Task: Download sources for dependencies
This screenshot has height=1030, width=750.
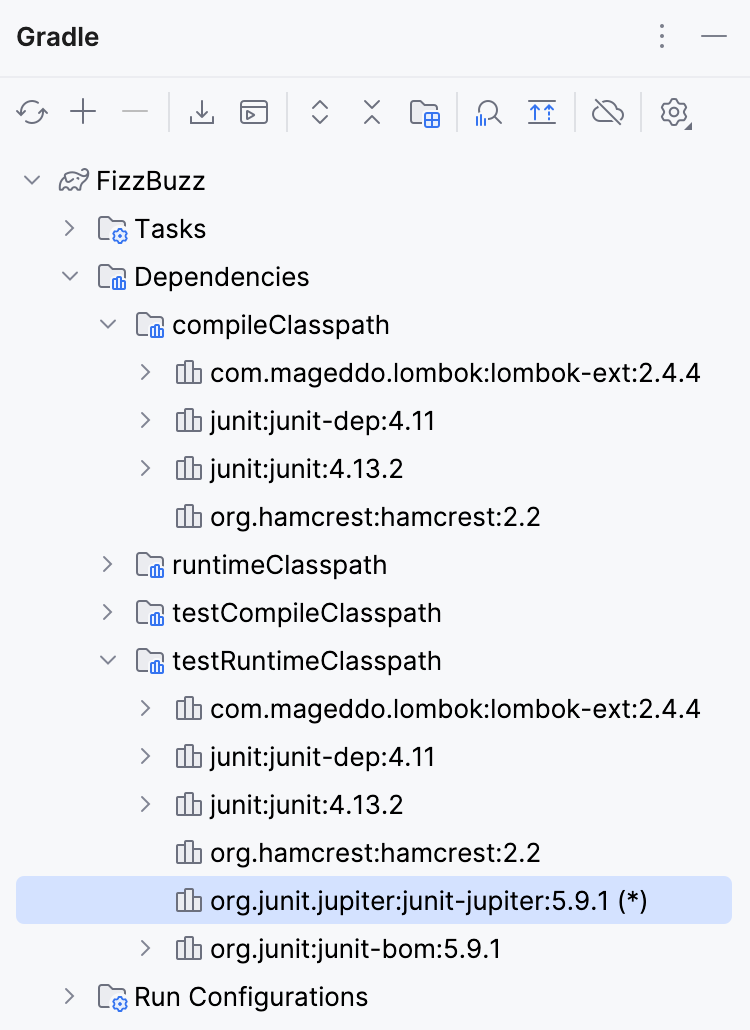Action: coord(202,113)
